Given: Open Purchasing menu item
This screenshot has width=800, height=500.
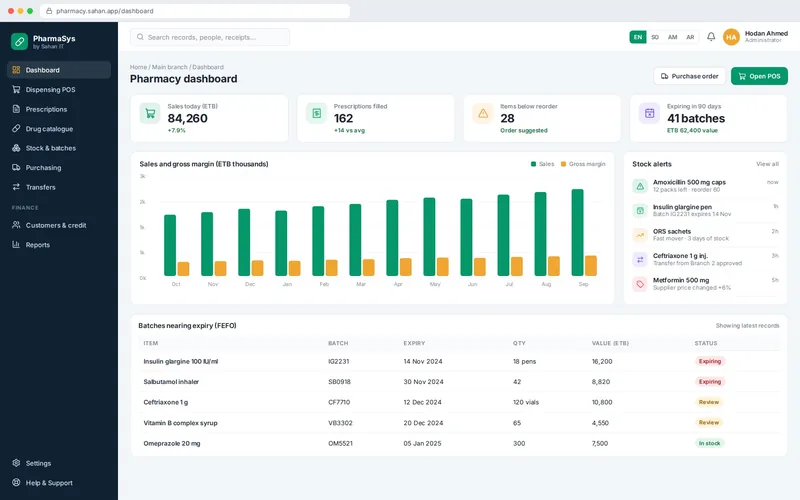Looking at the screenshot, I should pyautogui.click(x=59, y=167).
